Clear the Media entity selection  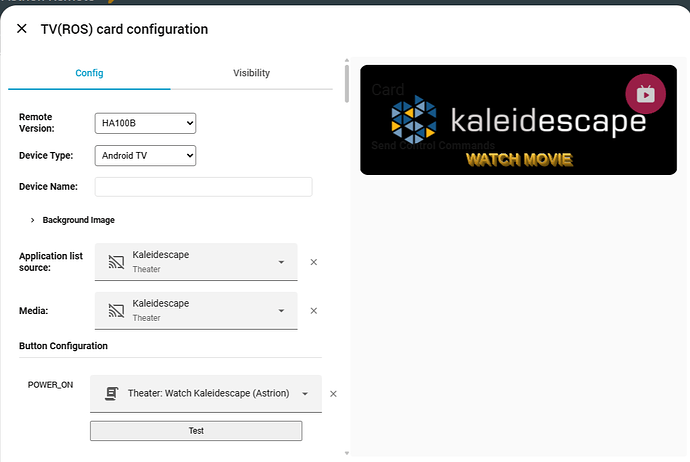click(313, 311)
